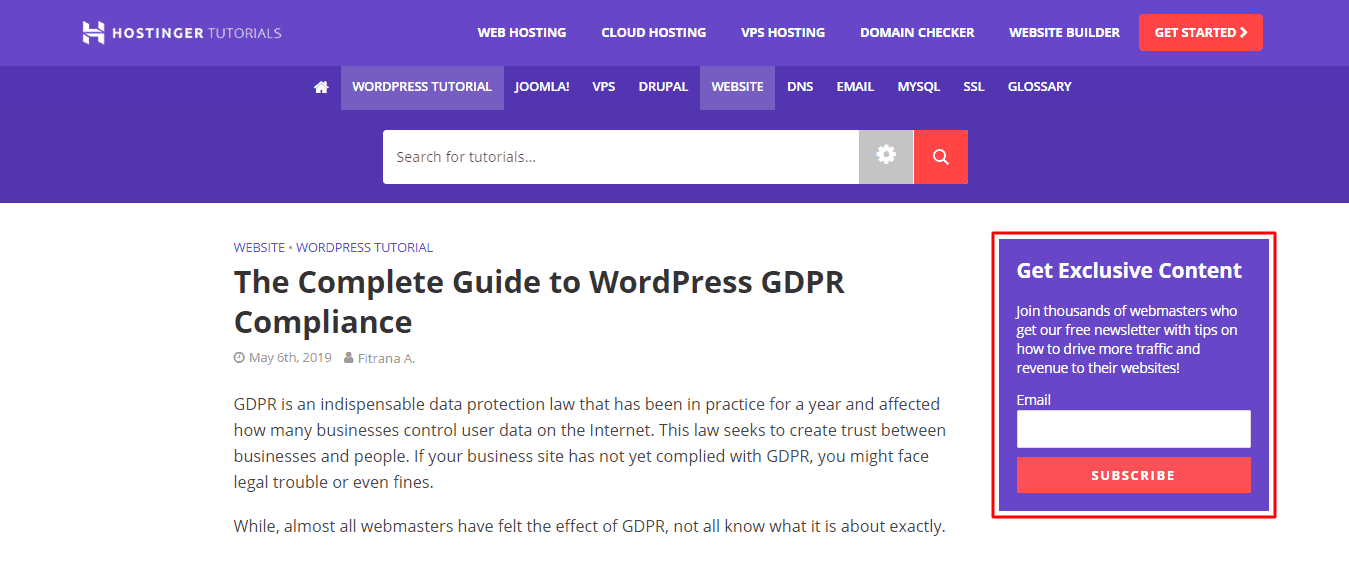1349x561 pixels.
Task: Click the WordPress Tutorial breadcrumb link above title
Action: [365, 247]
